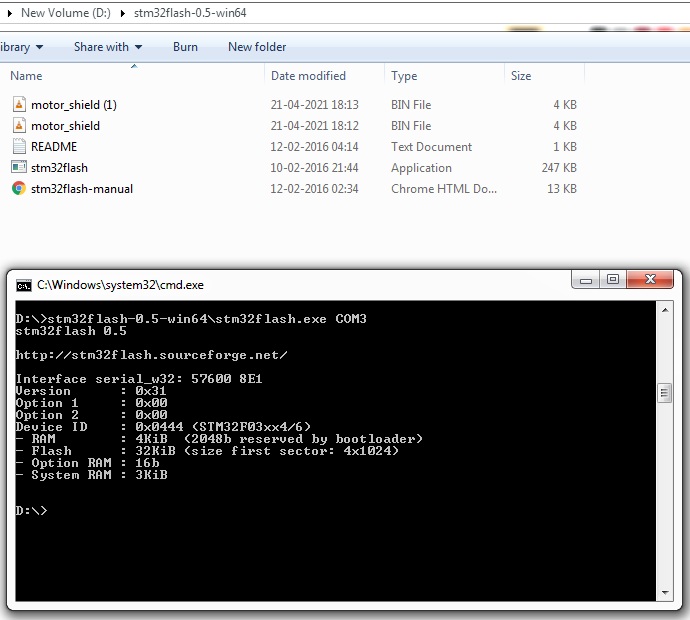The image size is (690, 620).
Task: Open the library dropdown in Explorer toolbar
Action: coord(21,47)
